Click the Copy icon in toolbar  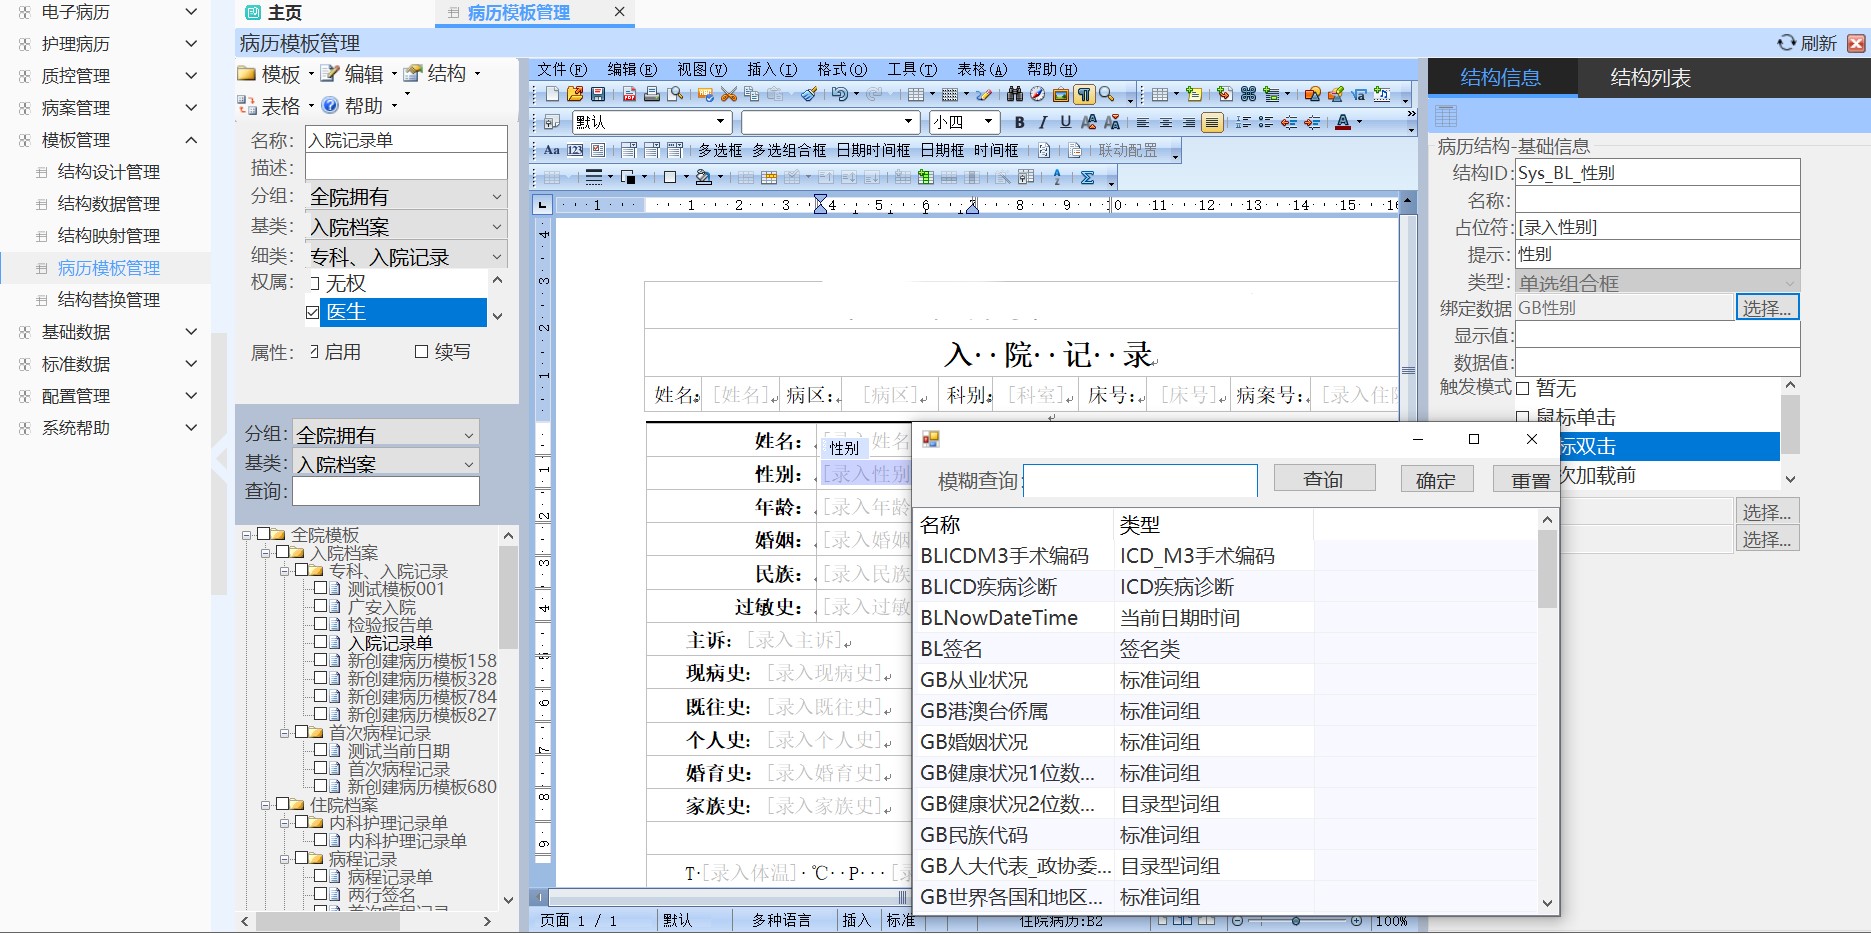click(752, 94)
